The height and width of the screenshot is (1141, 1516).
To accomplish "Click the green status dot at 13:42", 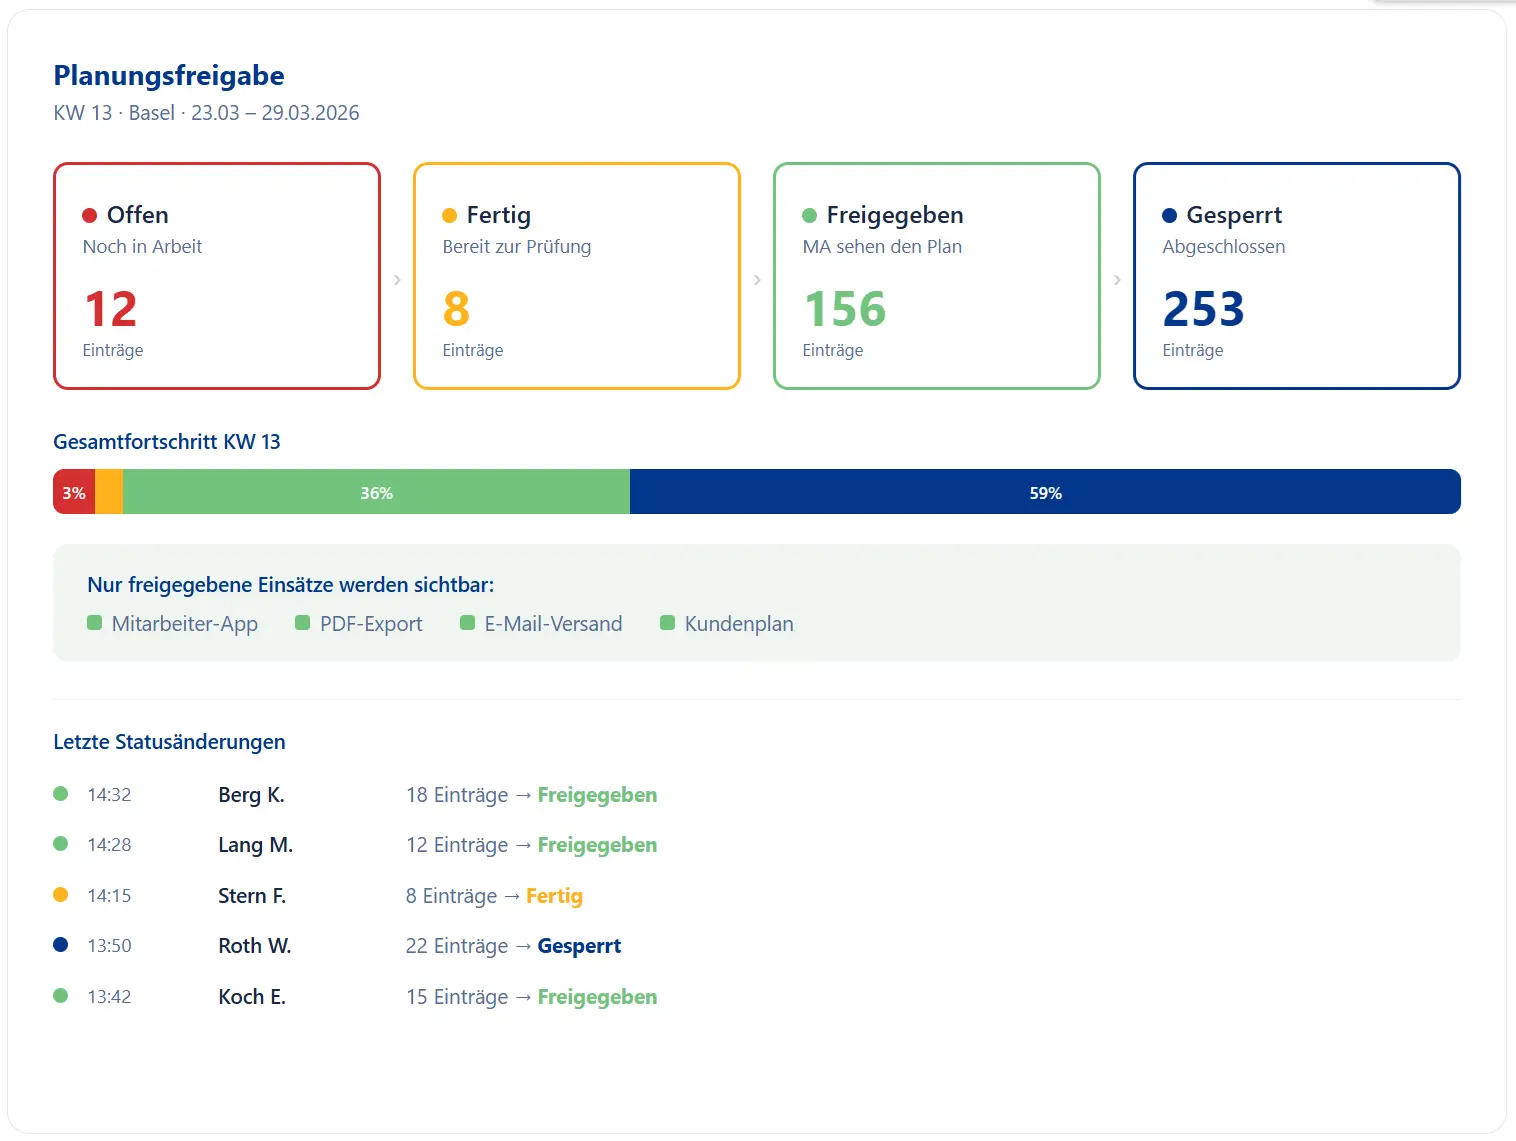I will (x=61, y=996).
